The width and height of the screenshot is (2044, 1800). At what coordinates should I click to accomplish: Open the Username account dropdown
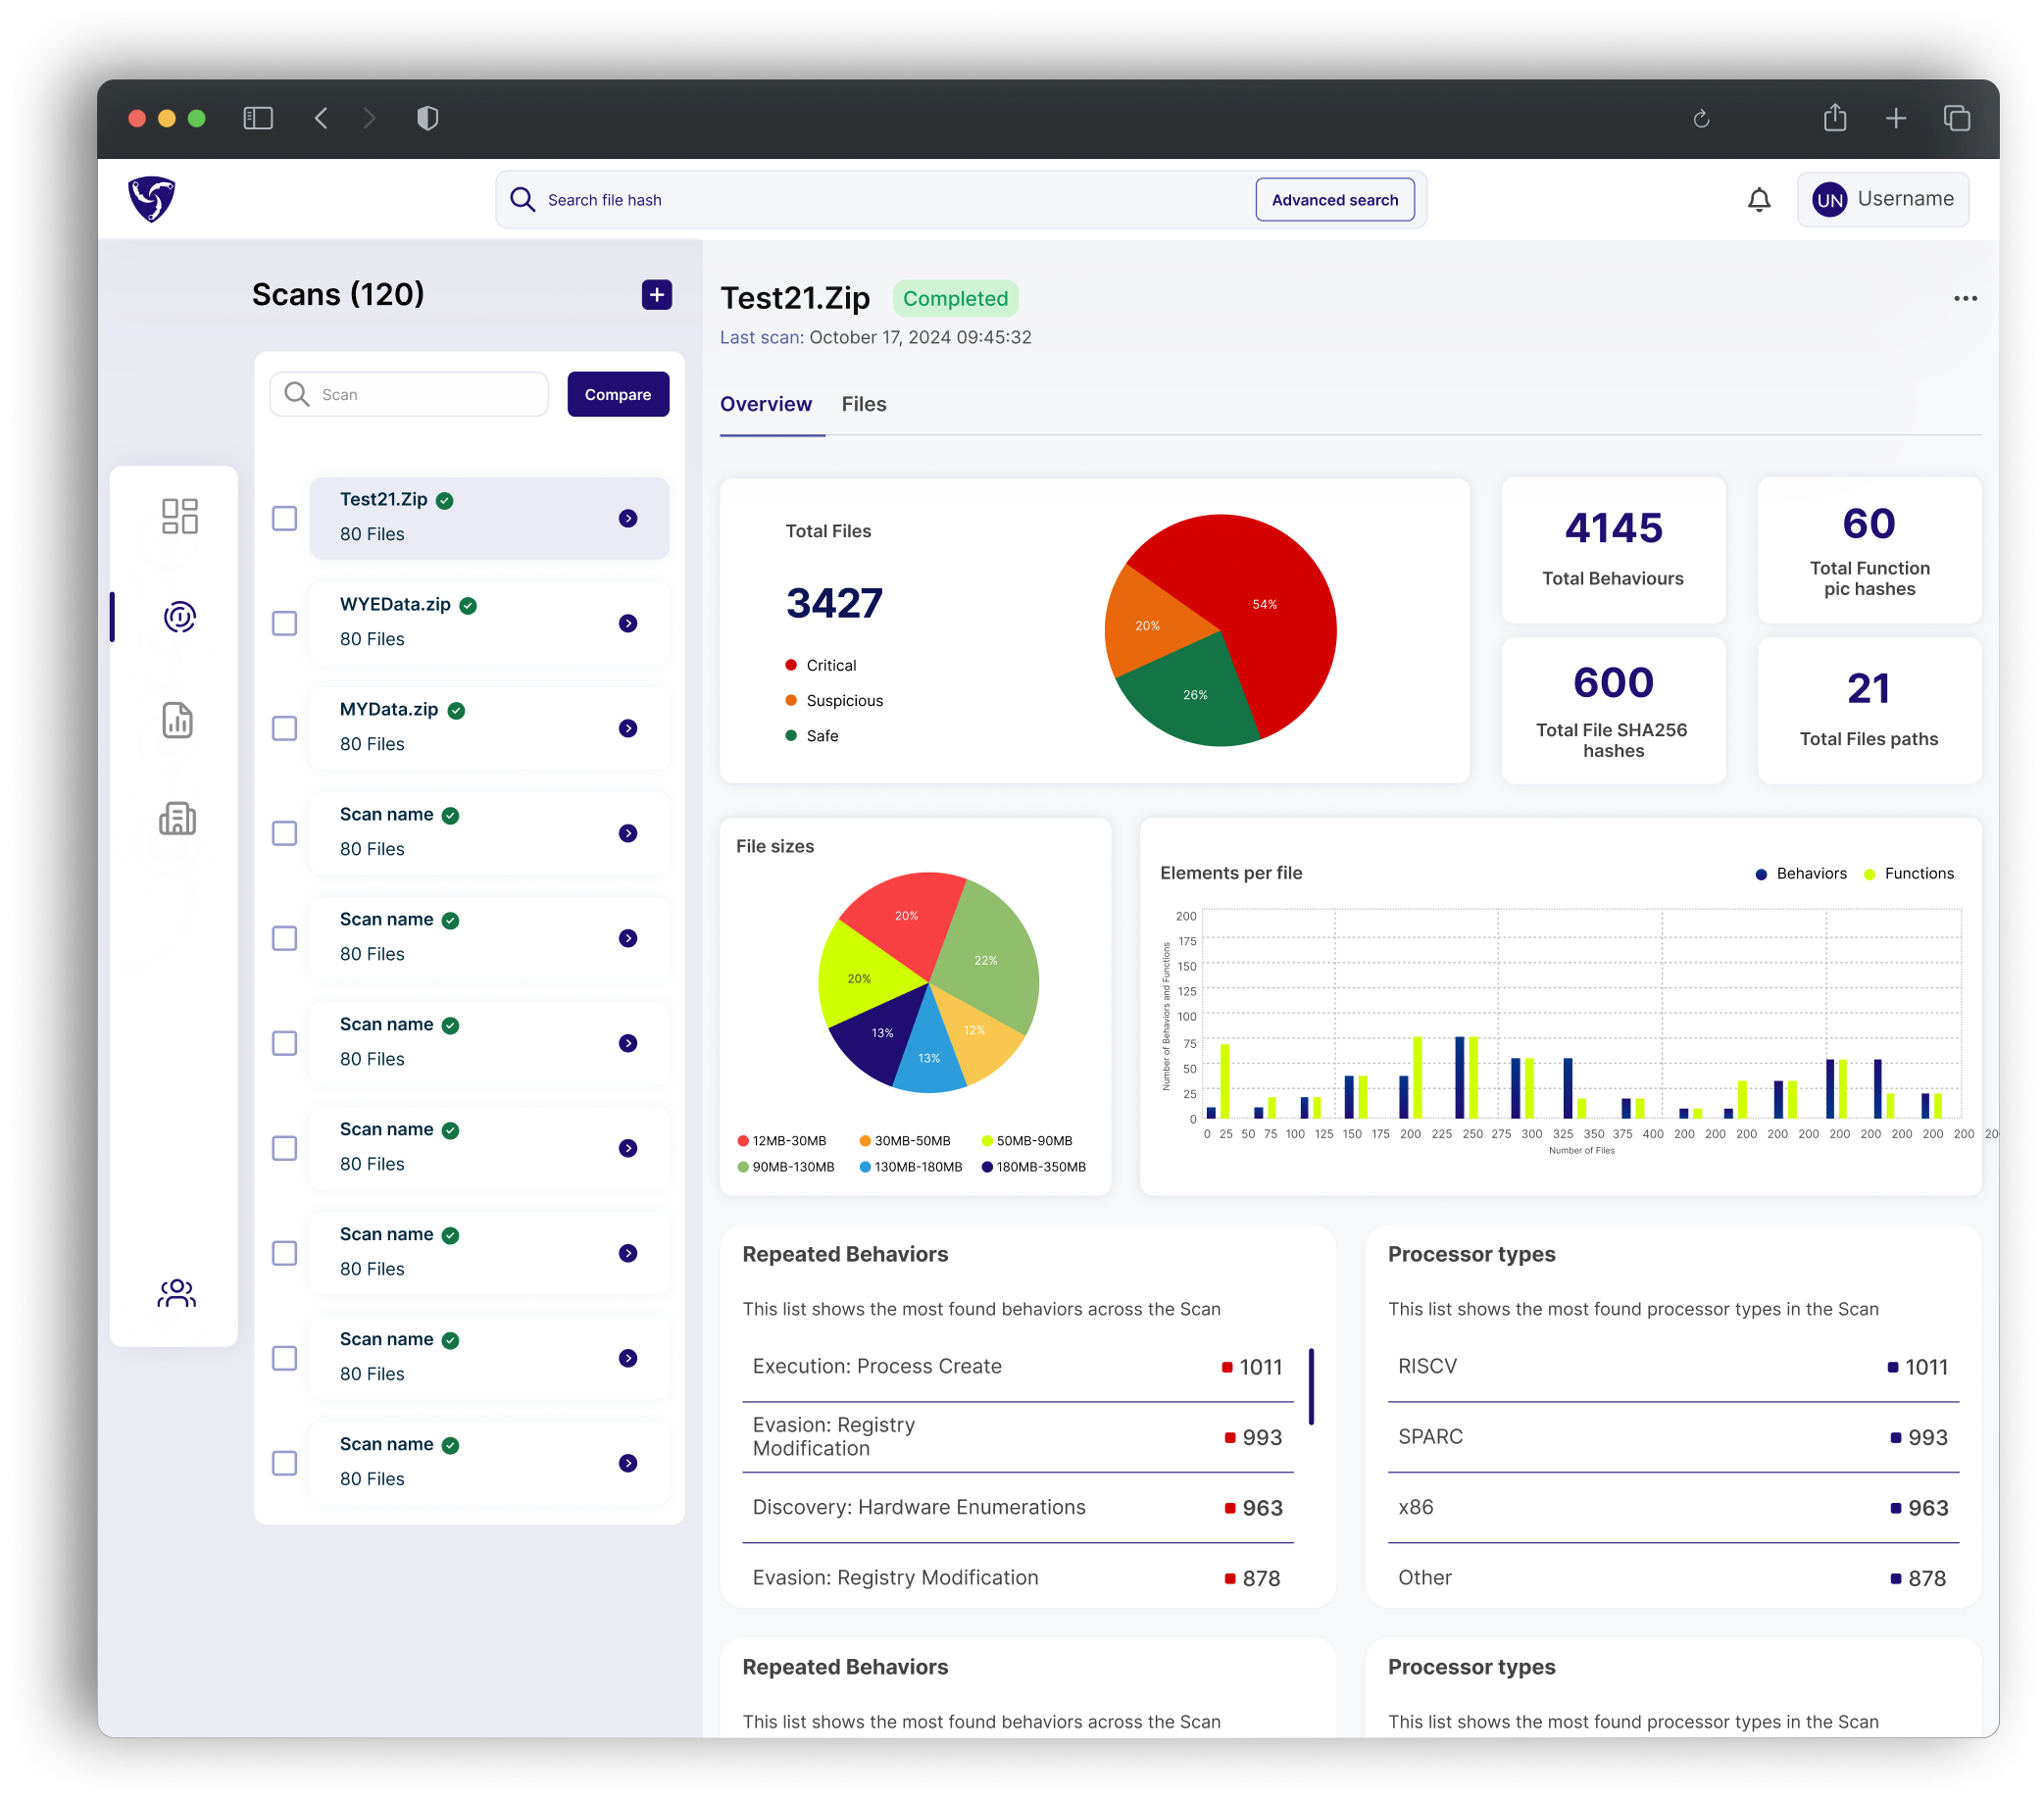(1883, 200)
